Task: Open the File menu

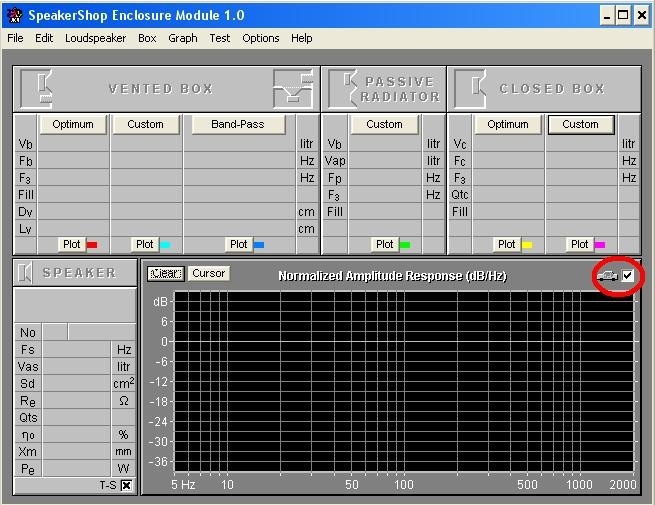Action: (x=15, y=38)
